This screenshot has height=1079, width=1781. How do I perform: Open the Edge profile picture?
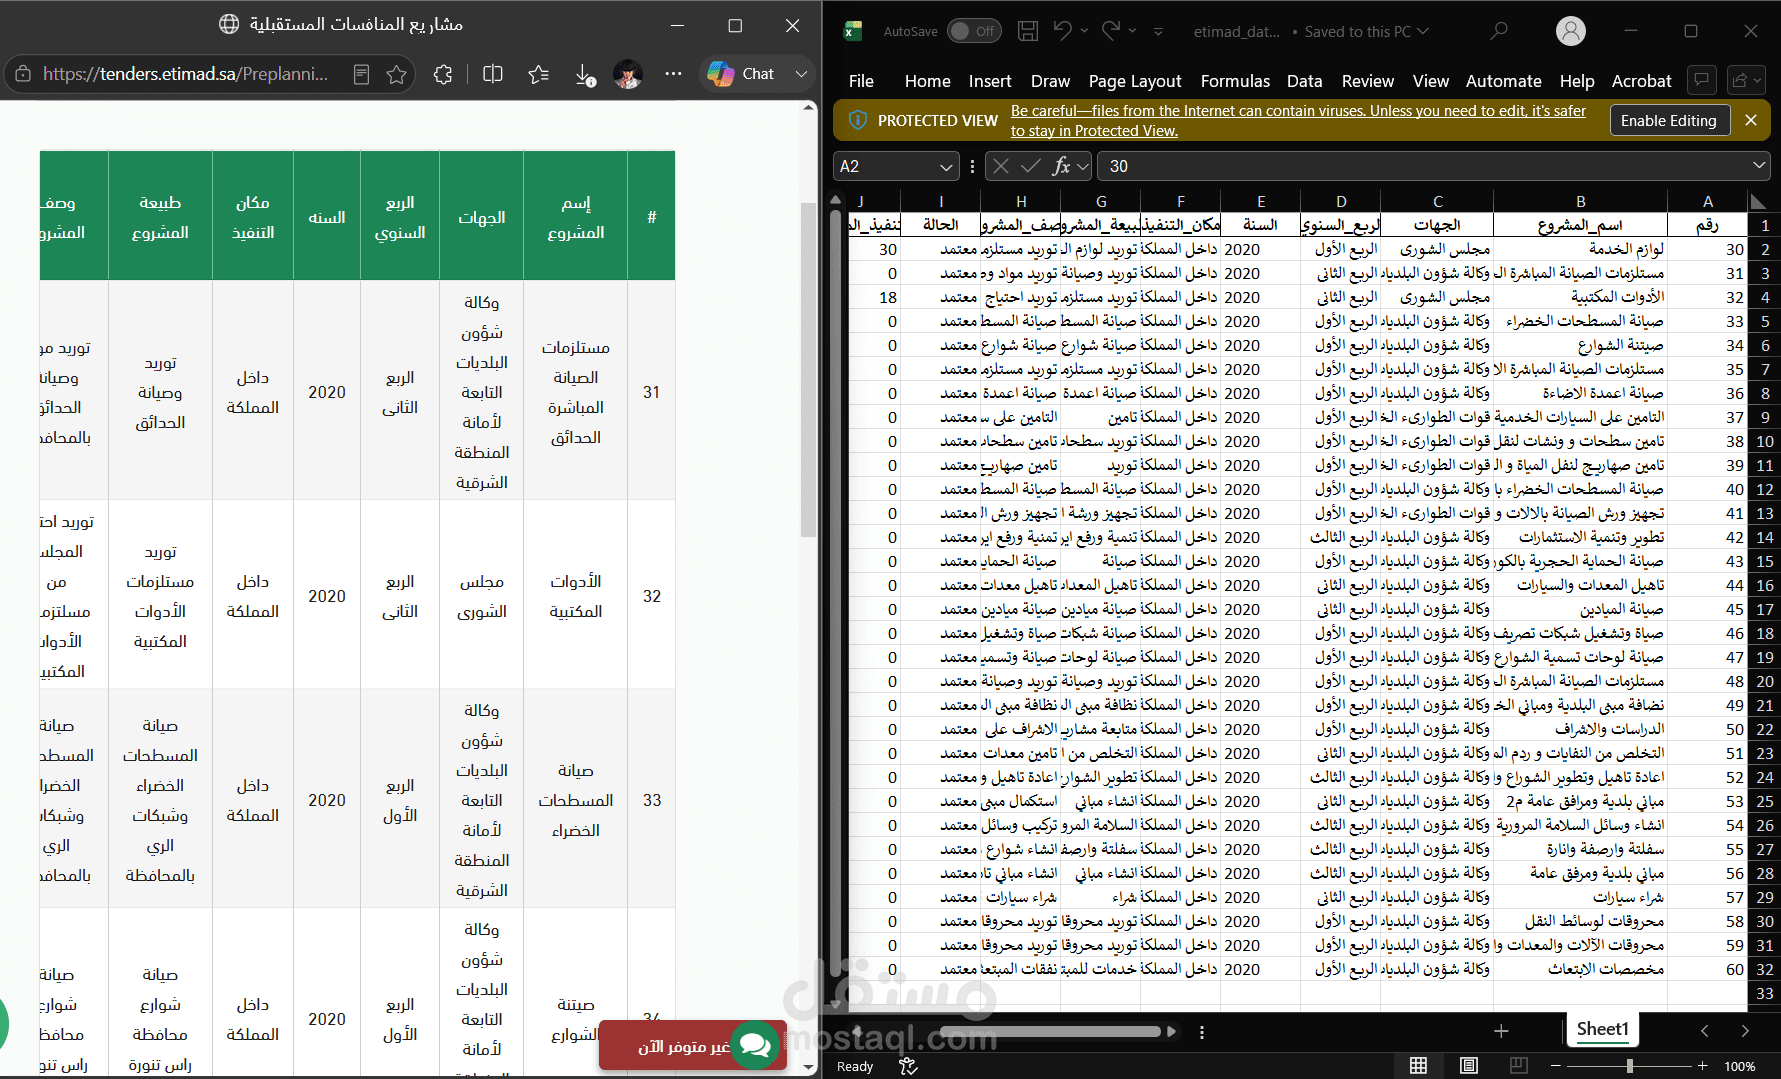627,74
